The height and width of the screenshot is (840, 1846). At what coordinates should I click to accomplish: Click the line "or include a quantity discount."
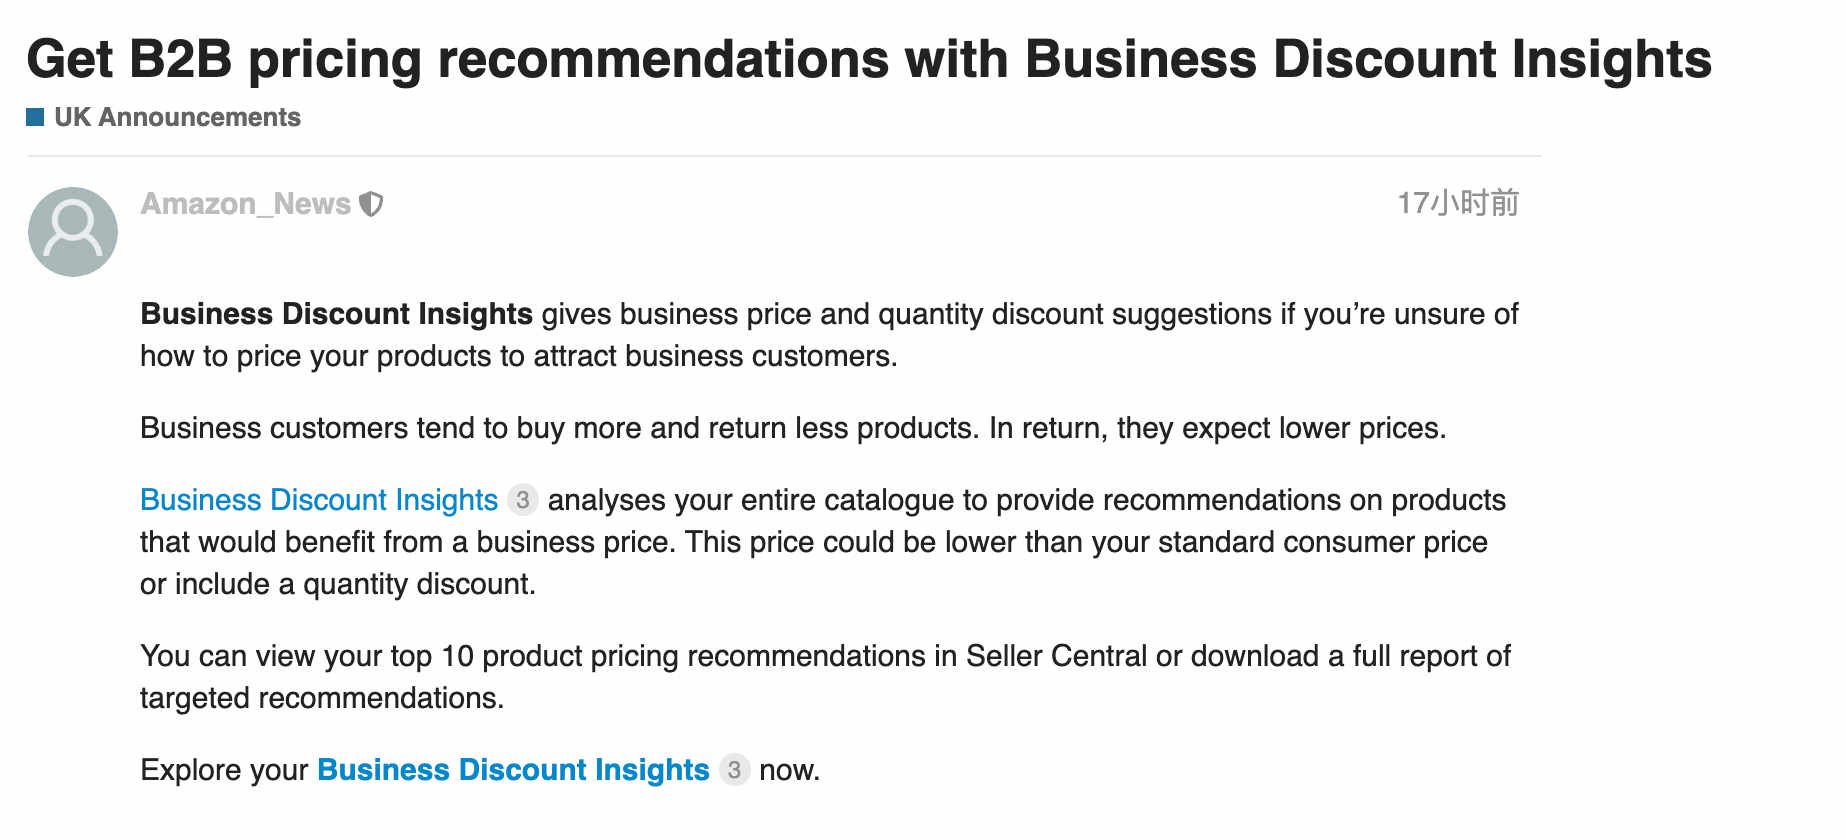(338, 583)
